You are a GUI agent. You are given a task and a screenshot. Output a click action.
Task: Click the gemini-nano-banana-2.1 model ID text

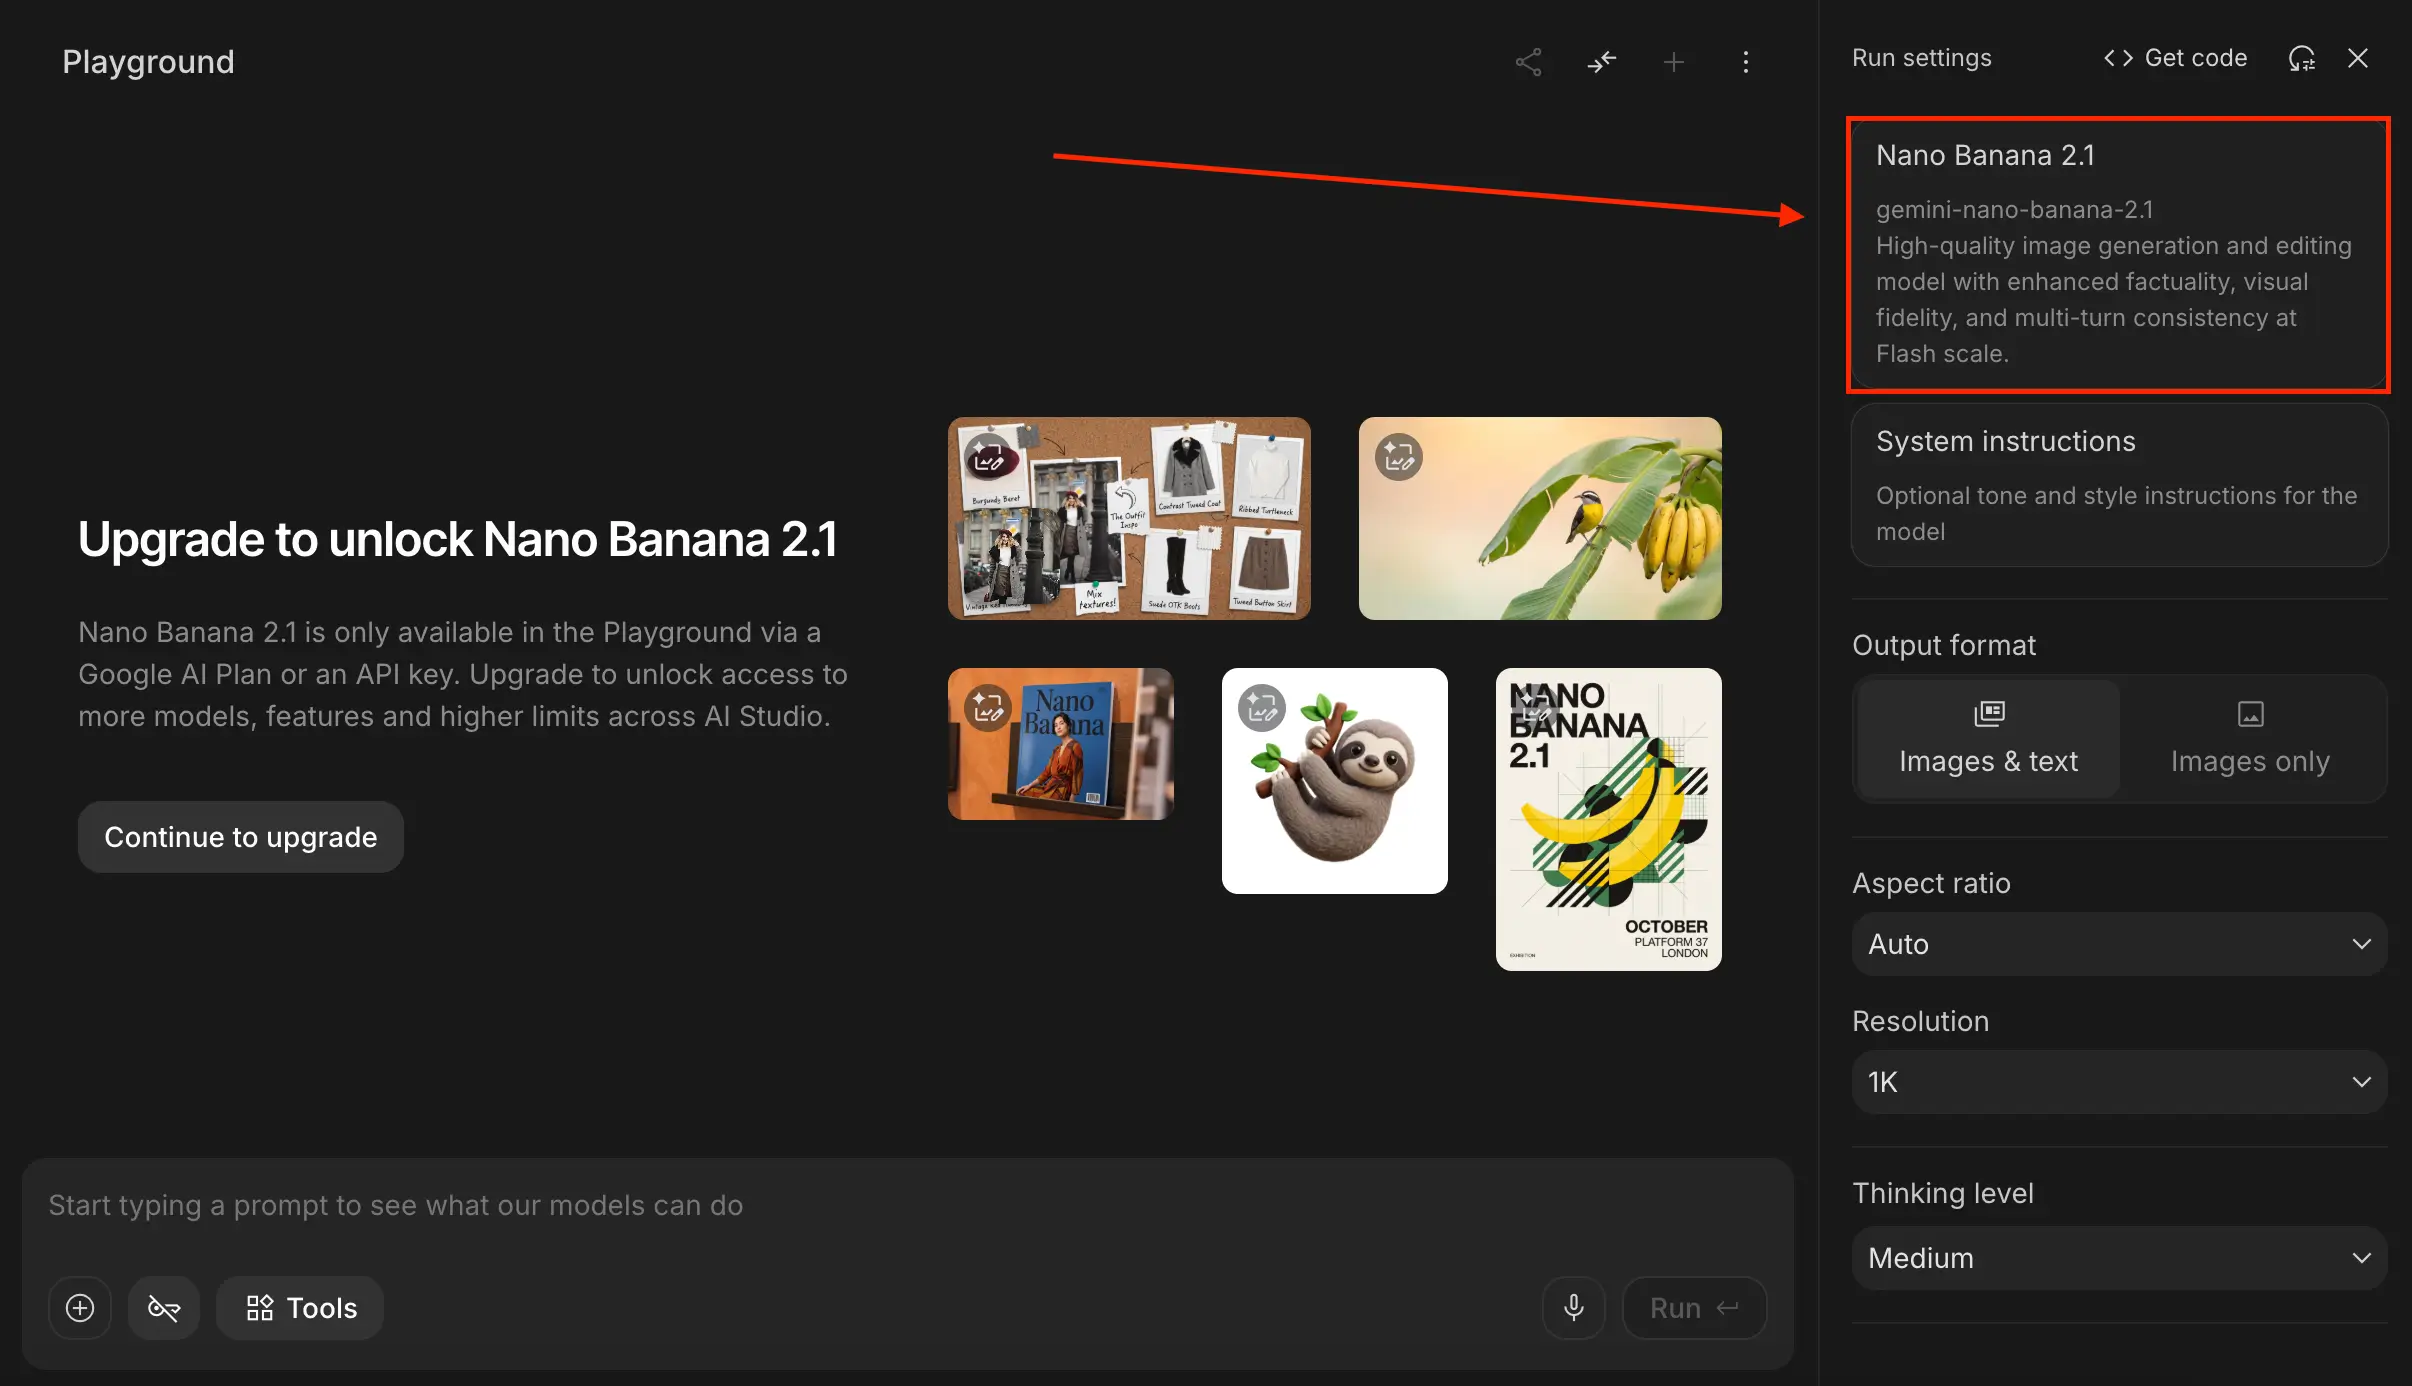[x=2014, y=210]
